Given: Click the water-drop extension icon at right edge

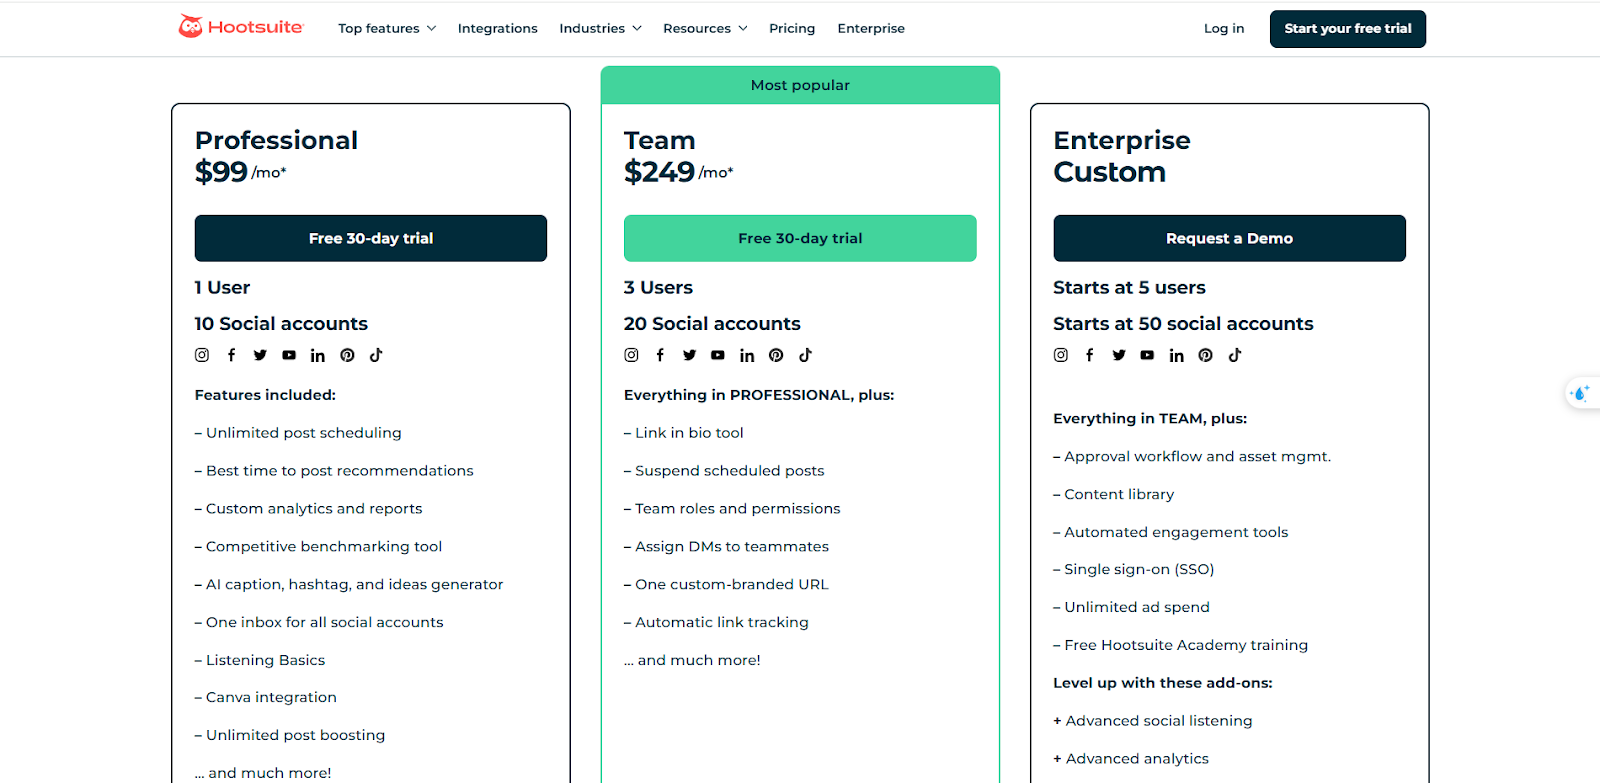Looking at the screenshot, I should tap(1581, 393).
